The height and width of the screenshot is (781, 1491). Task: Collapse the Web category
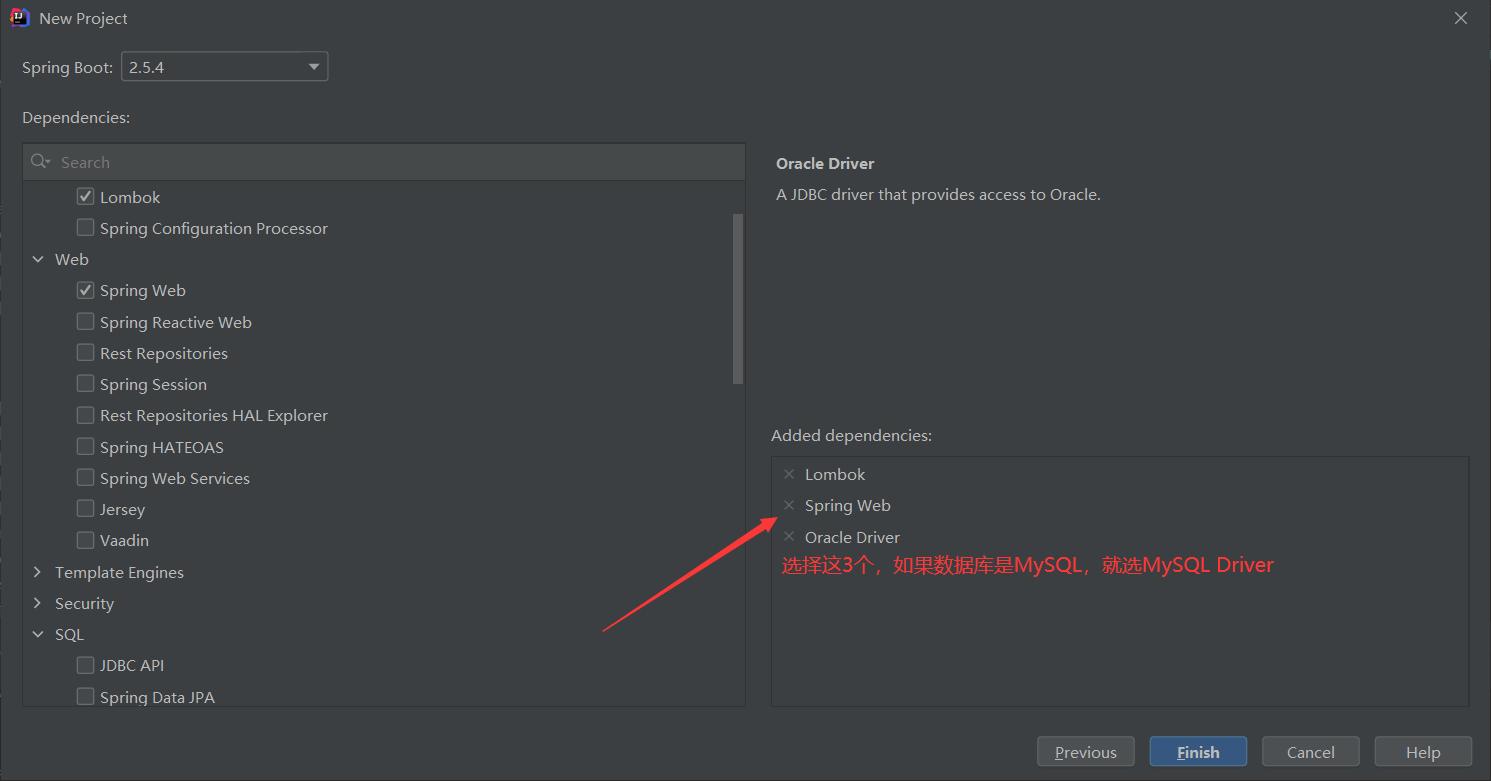pyautogui.click(x=38, y=259)
